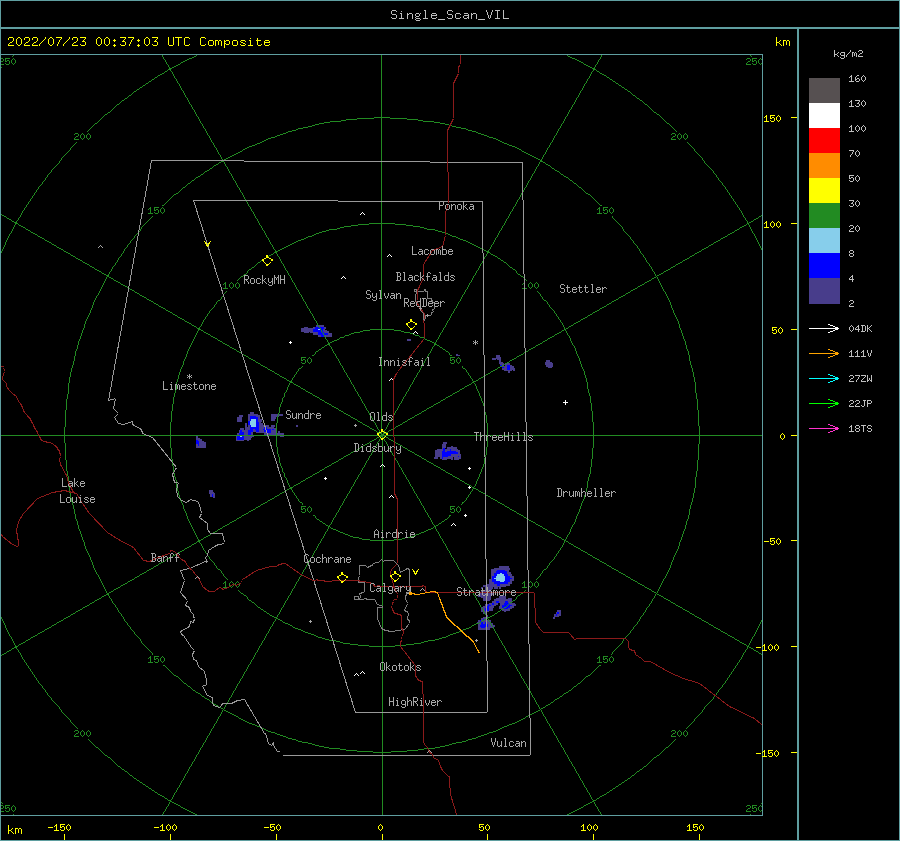Screen dimensions: 900x841
Task: Click the Ponoka town label
Action: (456, 206)
